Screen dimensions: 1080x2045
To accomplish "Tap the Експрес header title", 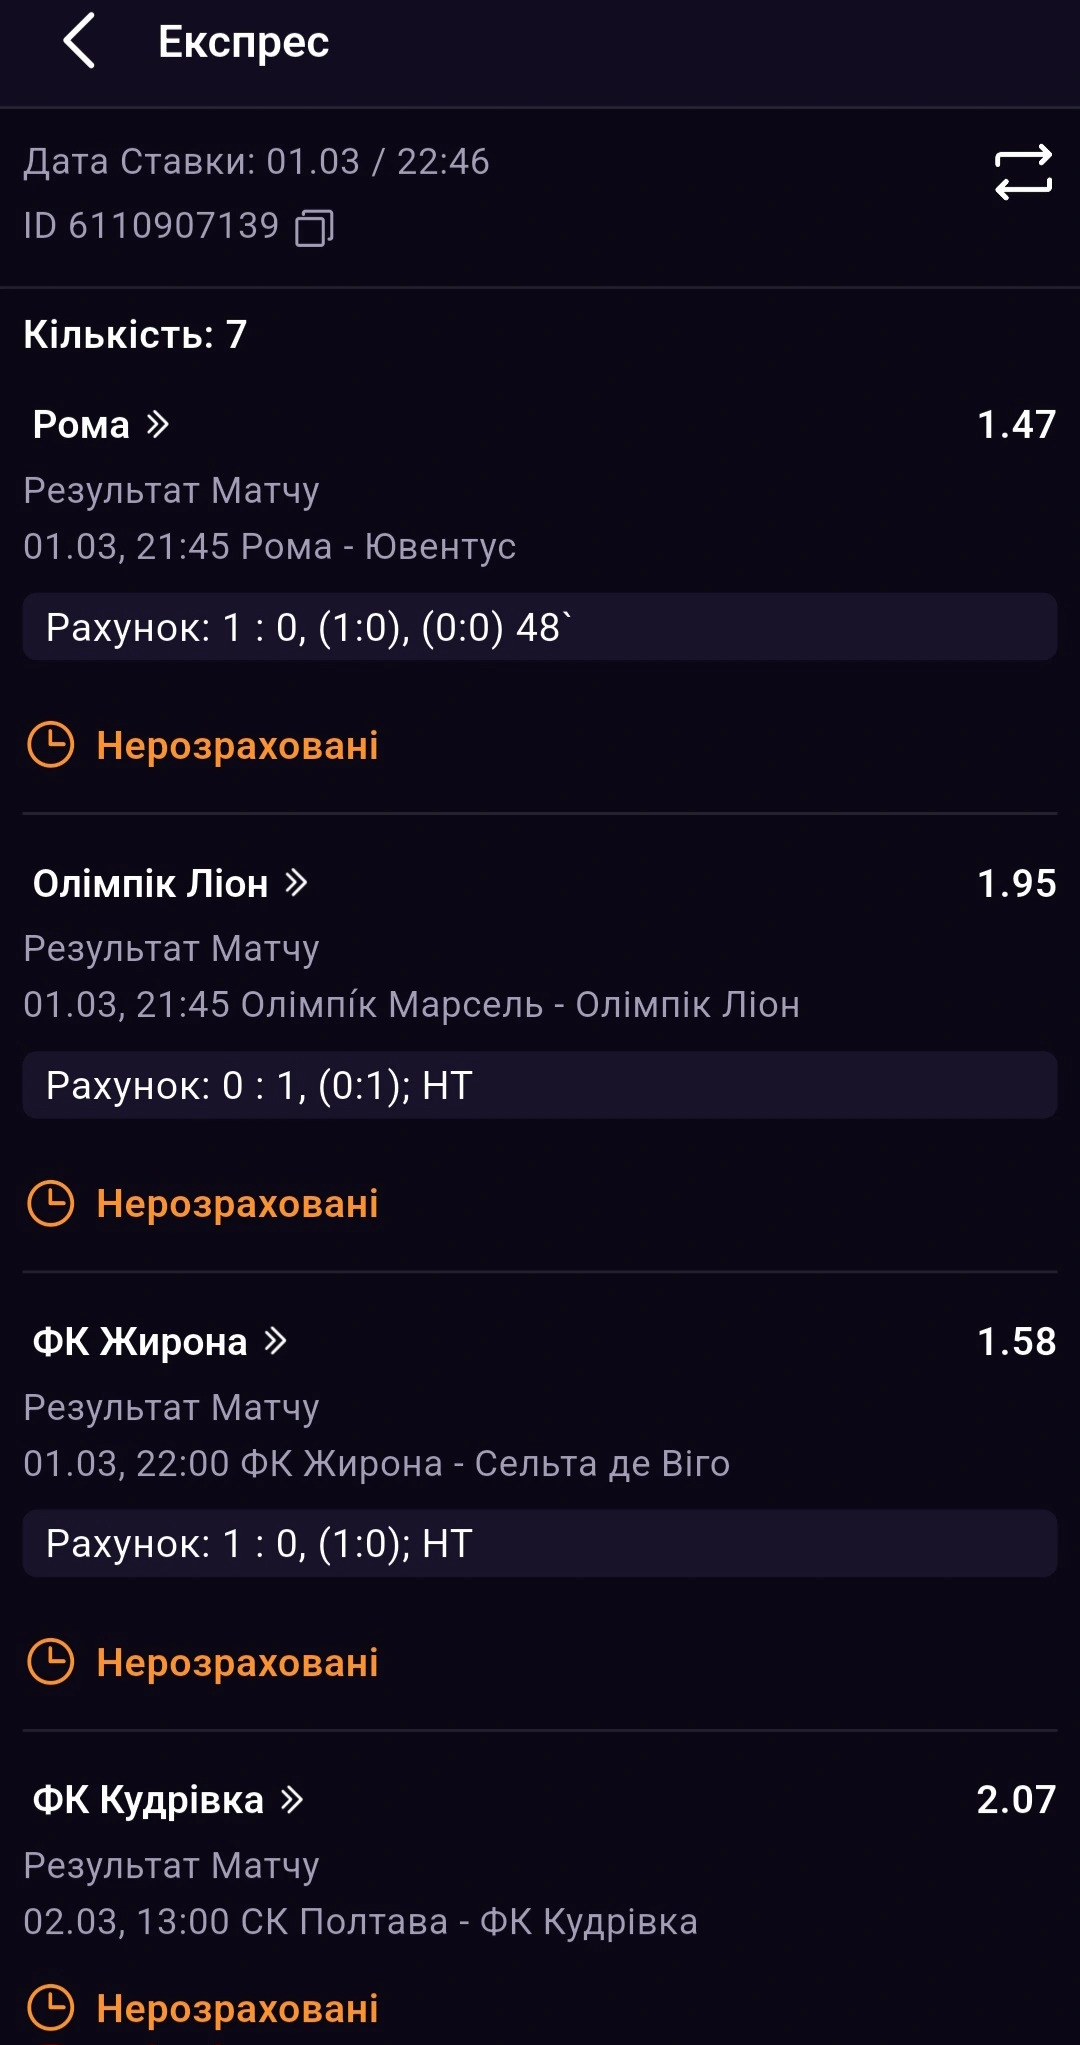I will [243, 42].
